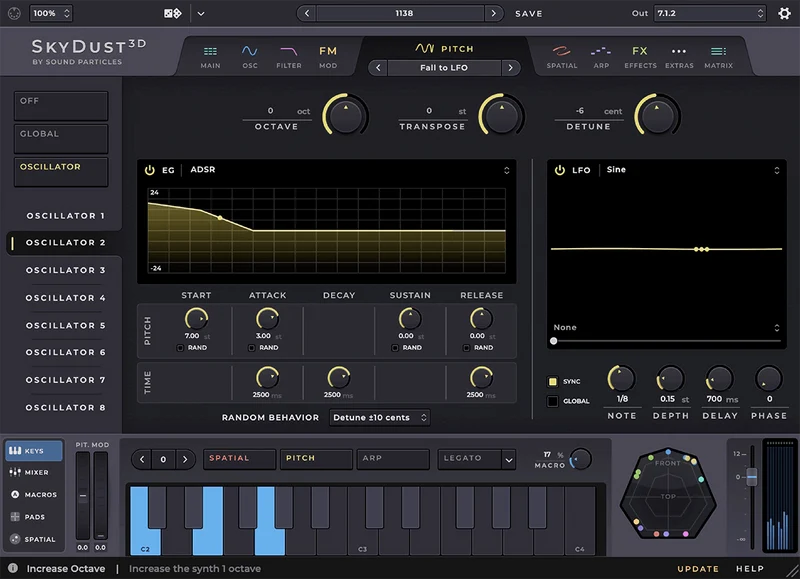Click the 3D spatial hexagon view
This screenshot has height=579, width=800.
pos(668,494)
